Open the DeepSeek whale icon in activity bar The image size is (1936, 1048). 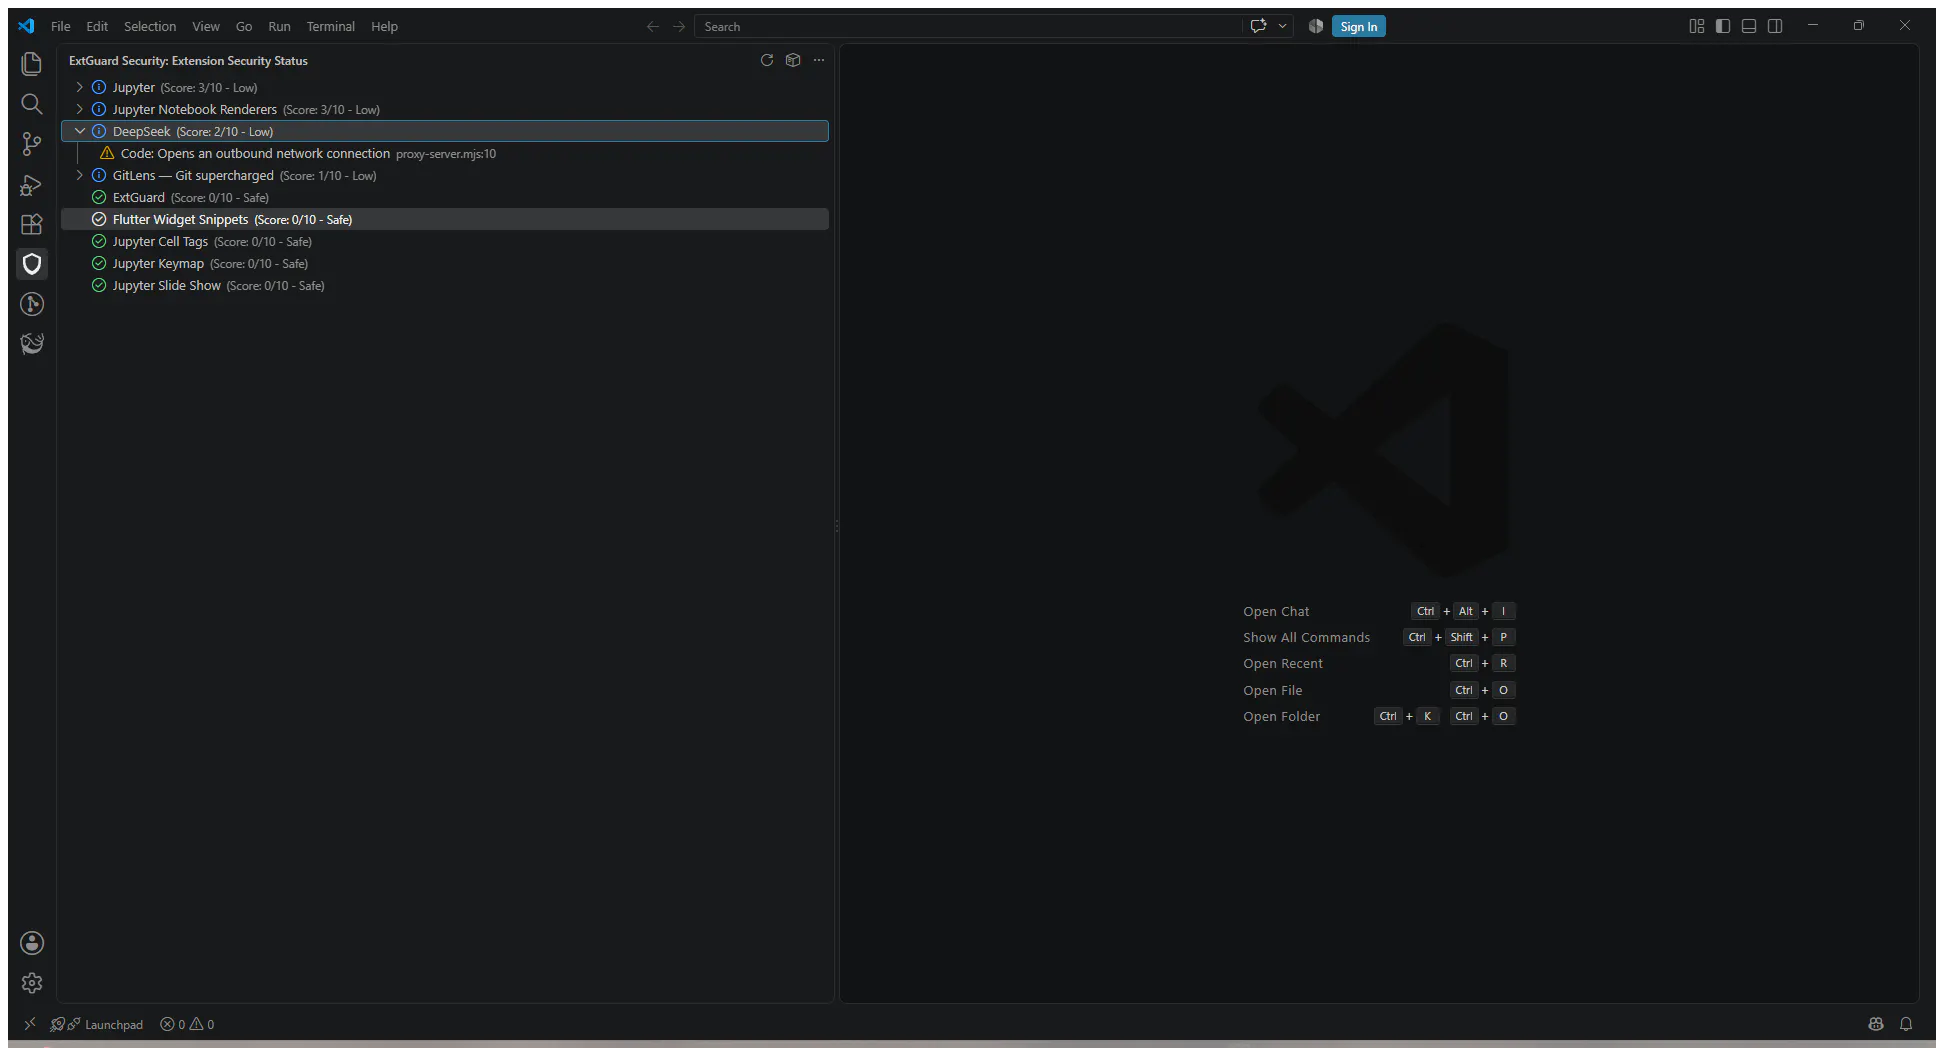coord(32,344)
